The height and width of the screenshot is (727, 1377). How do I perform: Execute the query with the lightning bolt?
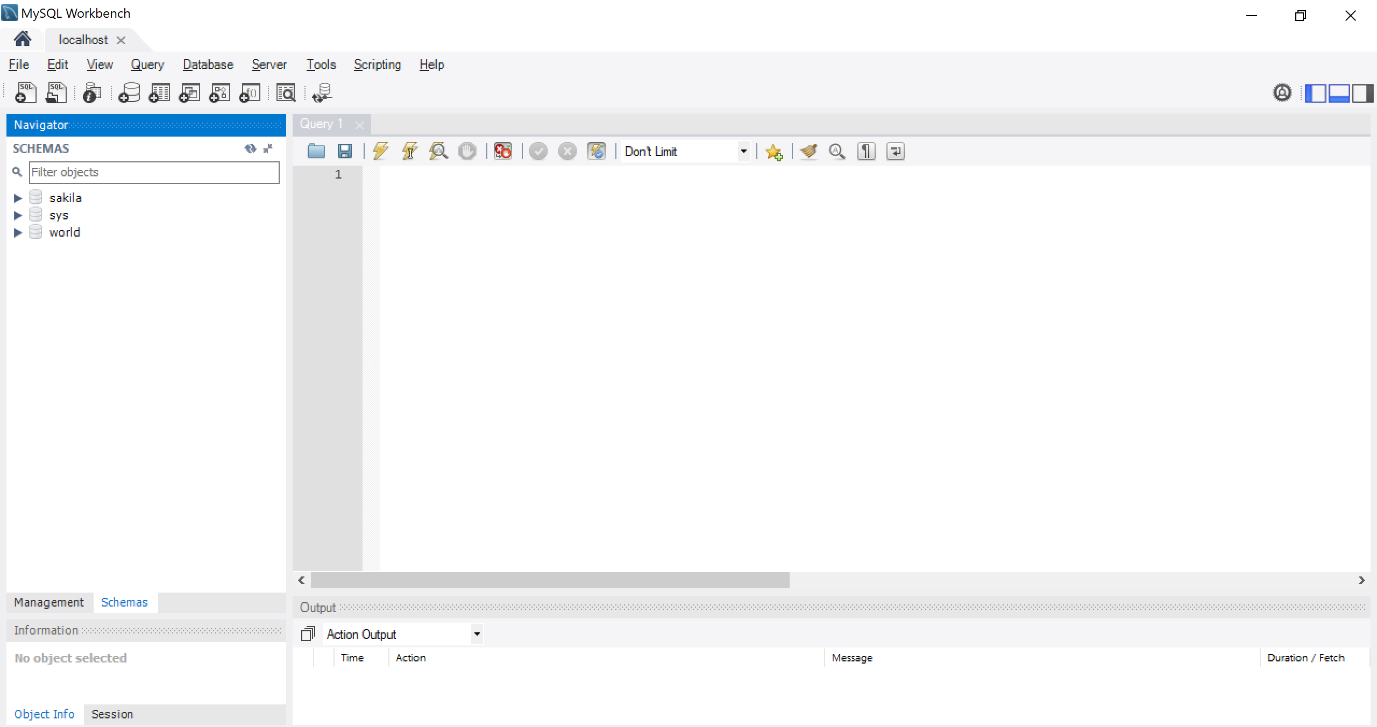[380, 151]
